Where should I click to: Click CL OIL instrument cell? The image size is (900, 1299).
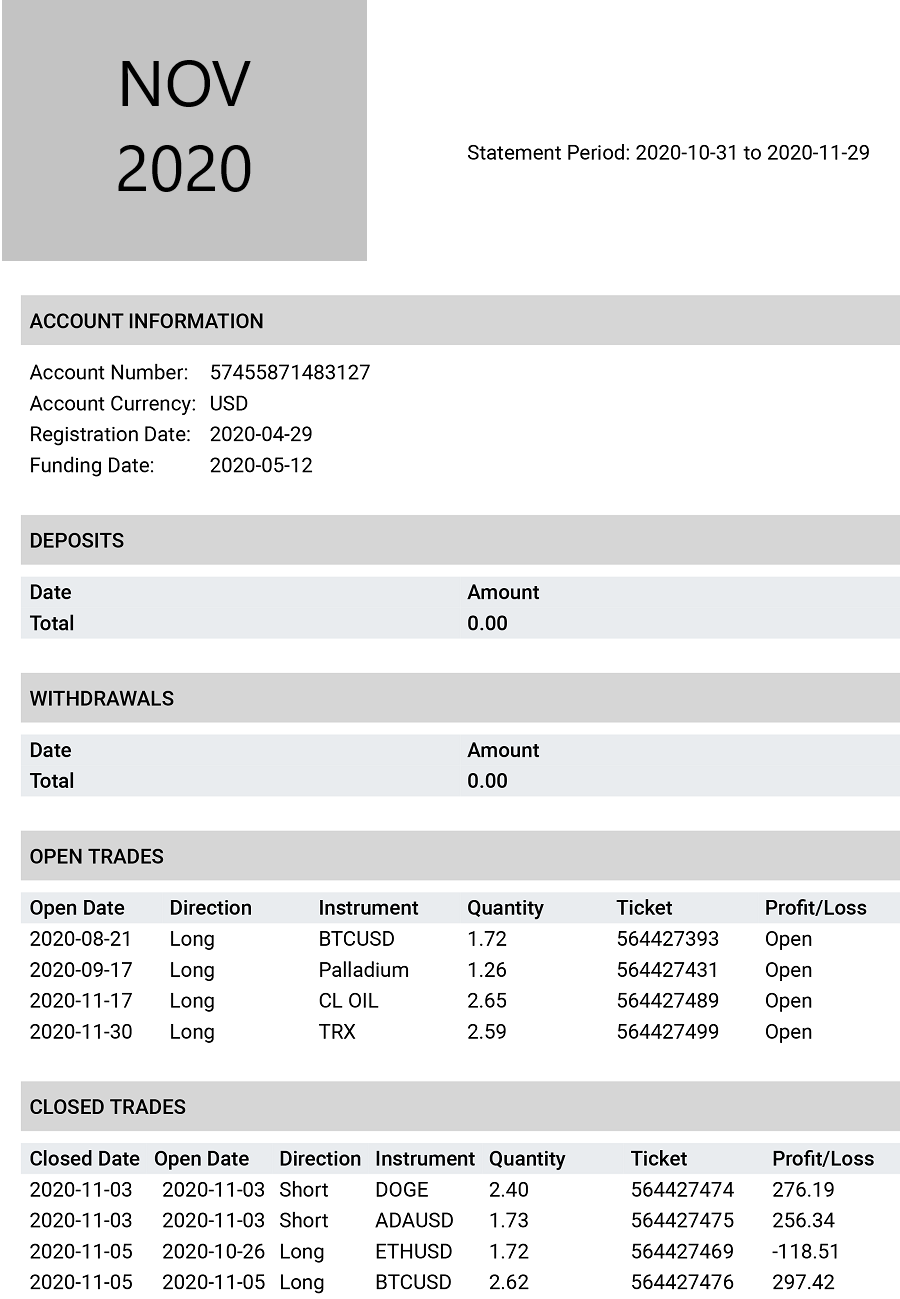click(x=349, y=1001)
